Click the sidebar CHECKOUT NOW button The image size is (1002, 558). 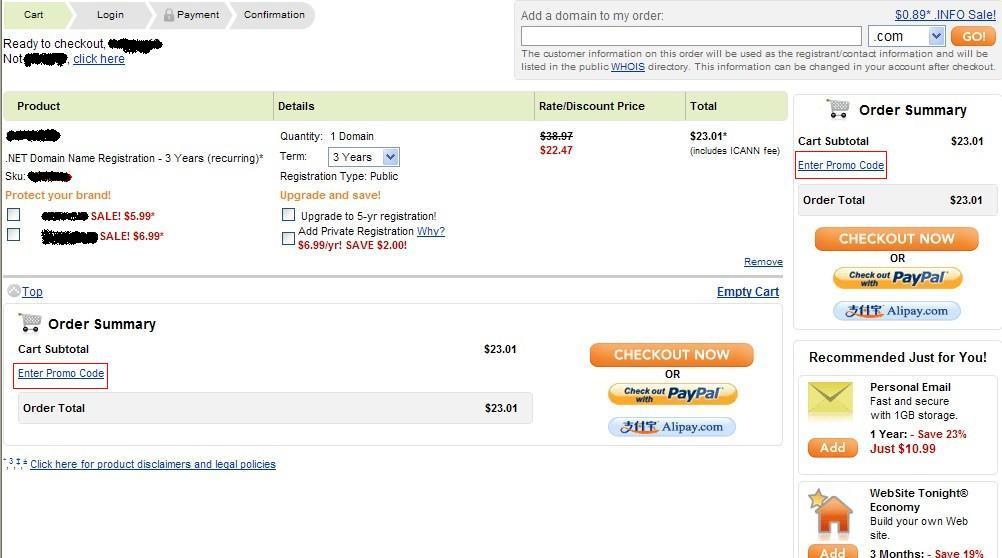(x=897, y=238)
